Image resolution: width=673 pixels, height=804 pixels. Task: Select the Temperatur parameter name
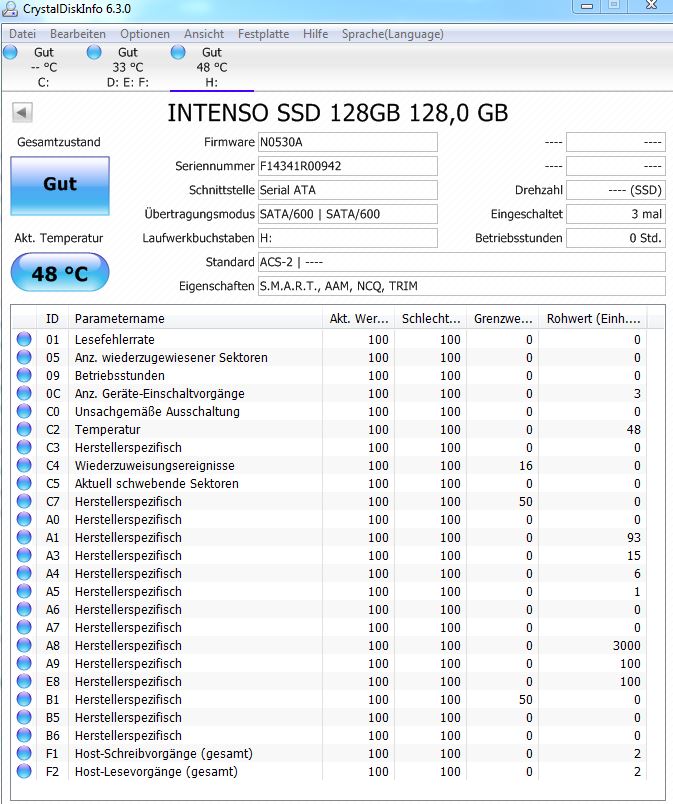108,429
